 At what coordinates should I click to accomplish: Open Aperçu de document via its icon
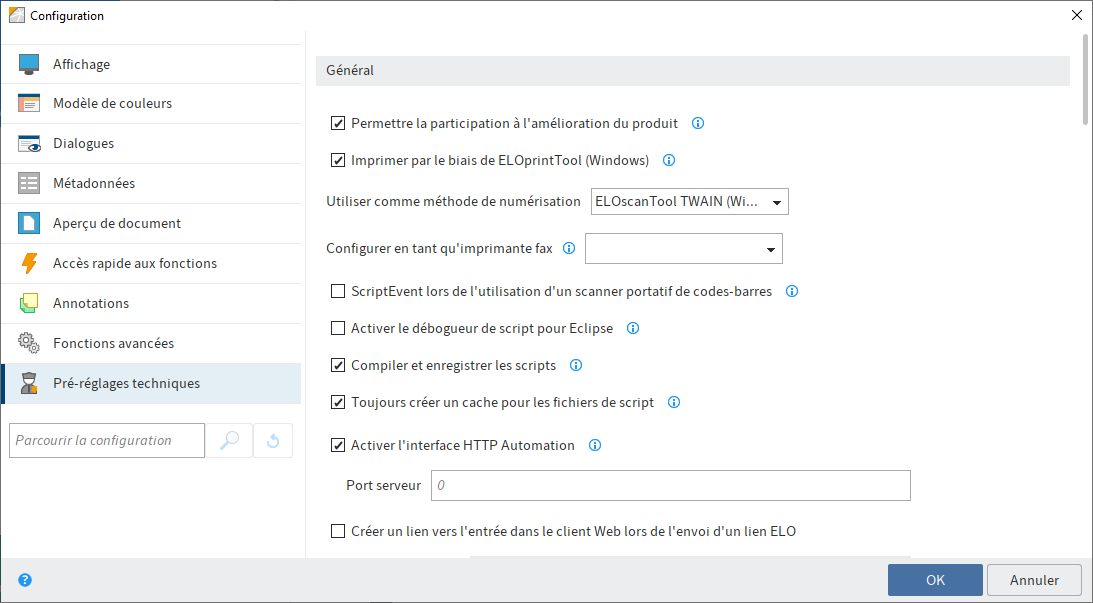pyautogui.click(x=31, y=223)
